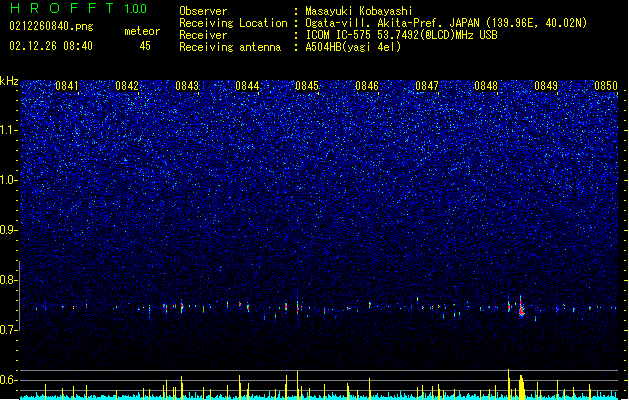Viewport: 629px width, 400px height.
Task: Click the 0848 time marker
Action: coord(486,86)
